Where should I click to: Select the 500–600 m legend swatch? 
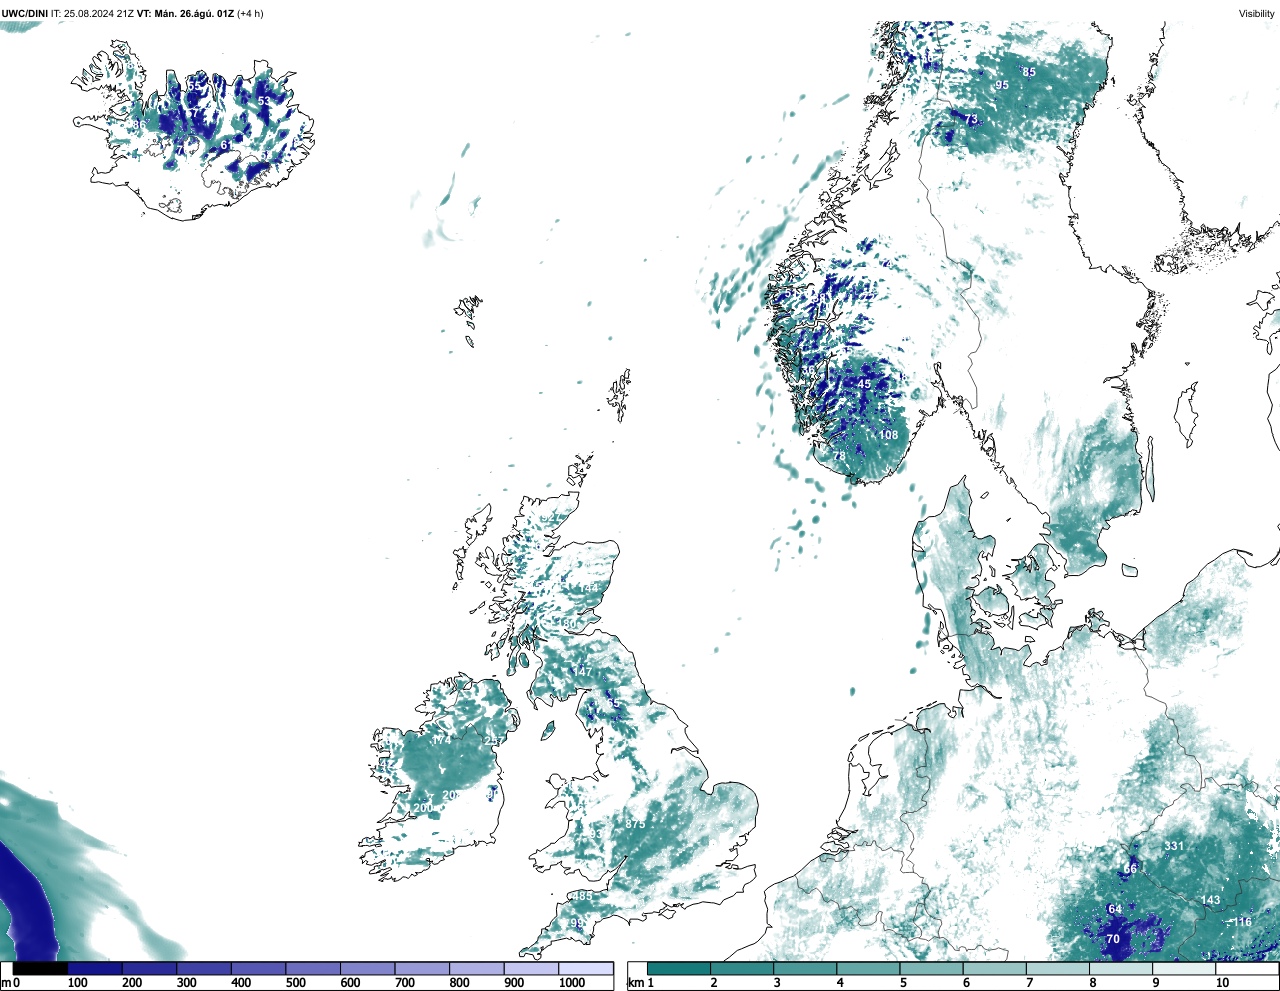pyautogui.click(x=313, y=968)
